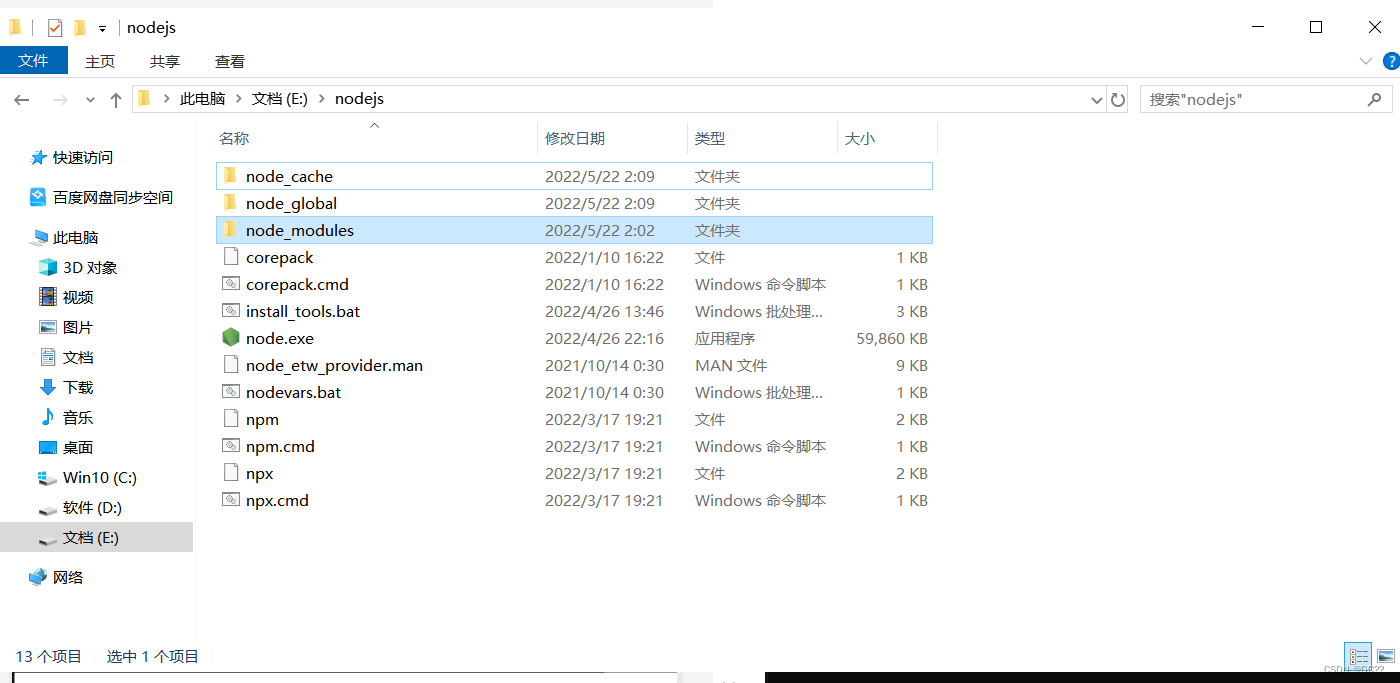The width and height of the screenshot is (1400, 683).
Task: Click the Quick access star icon
Action: point(39,157)
